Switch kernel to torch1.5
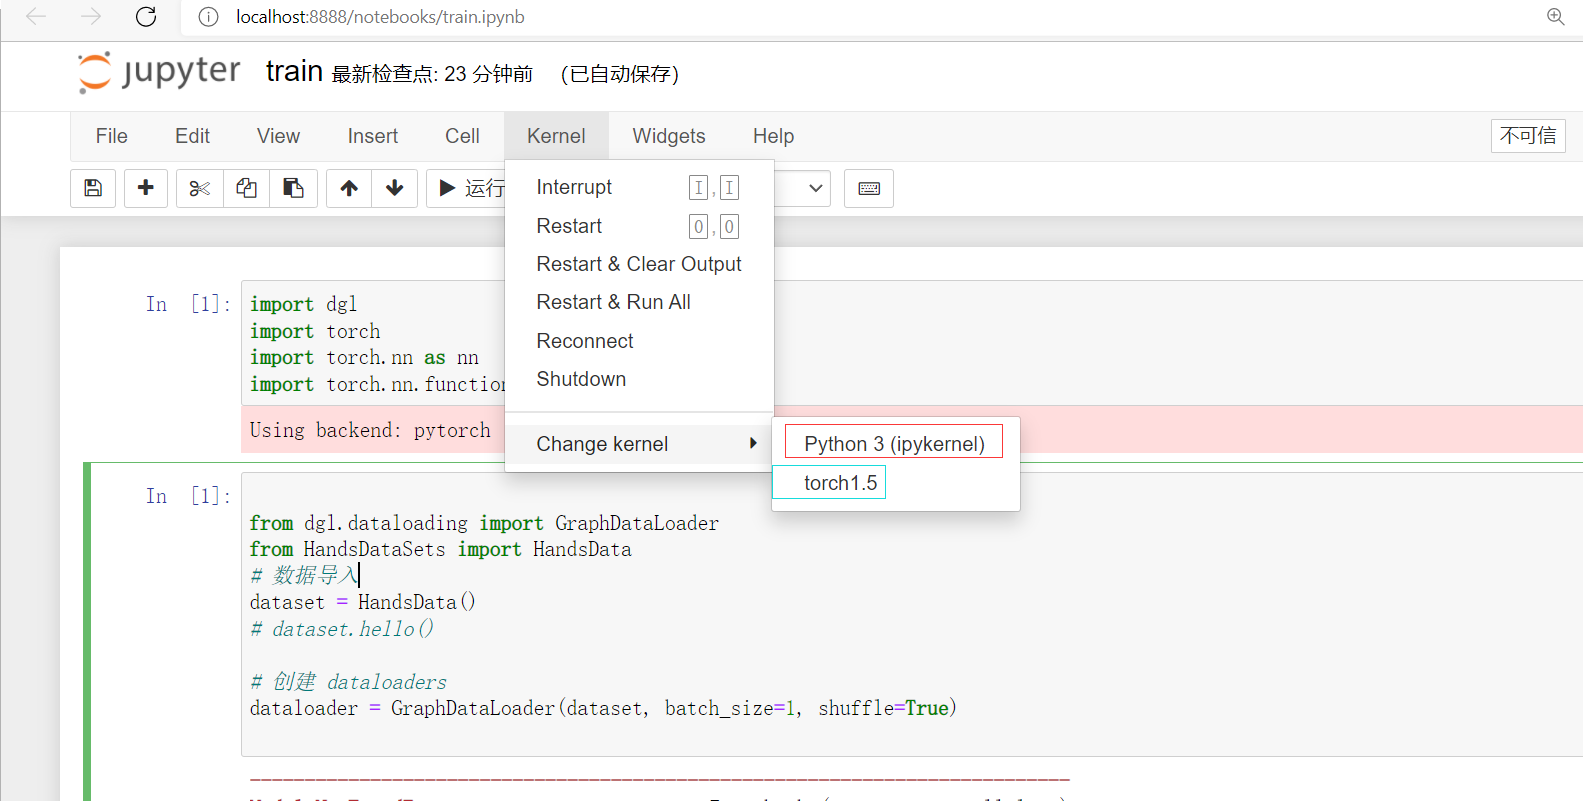 [x=840, y=483]
